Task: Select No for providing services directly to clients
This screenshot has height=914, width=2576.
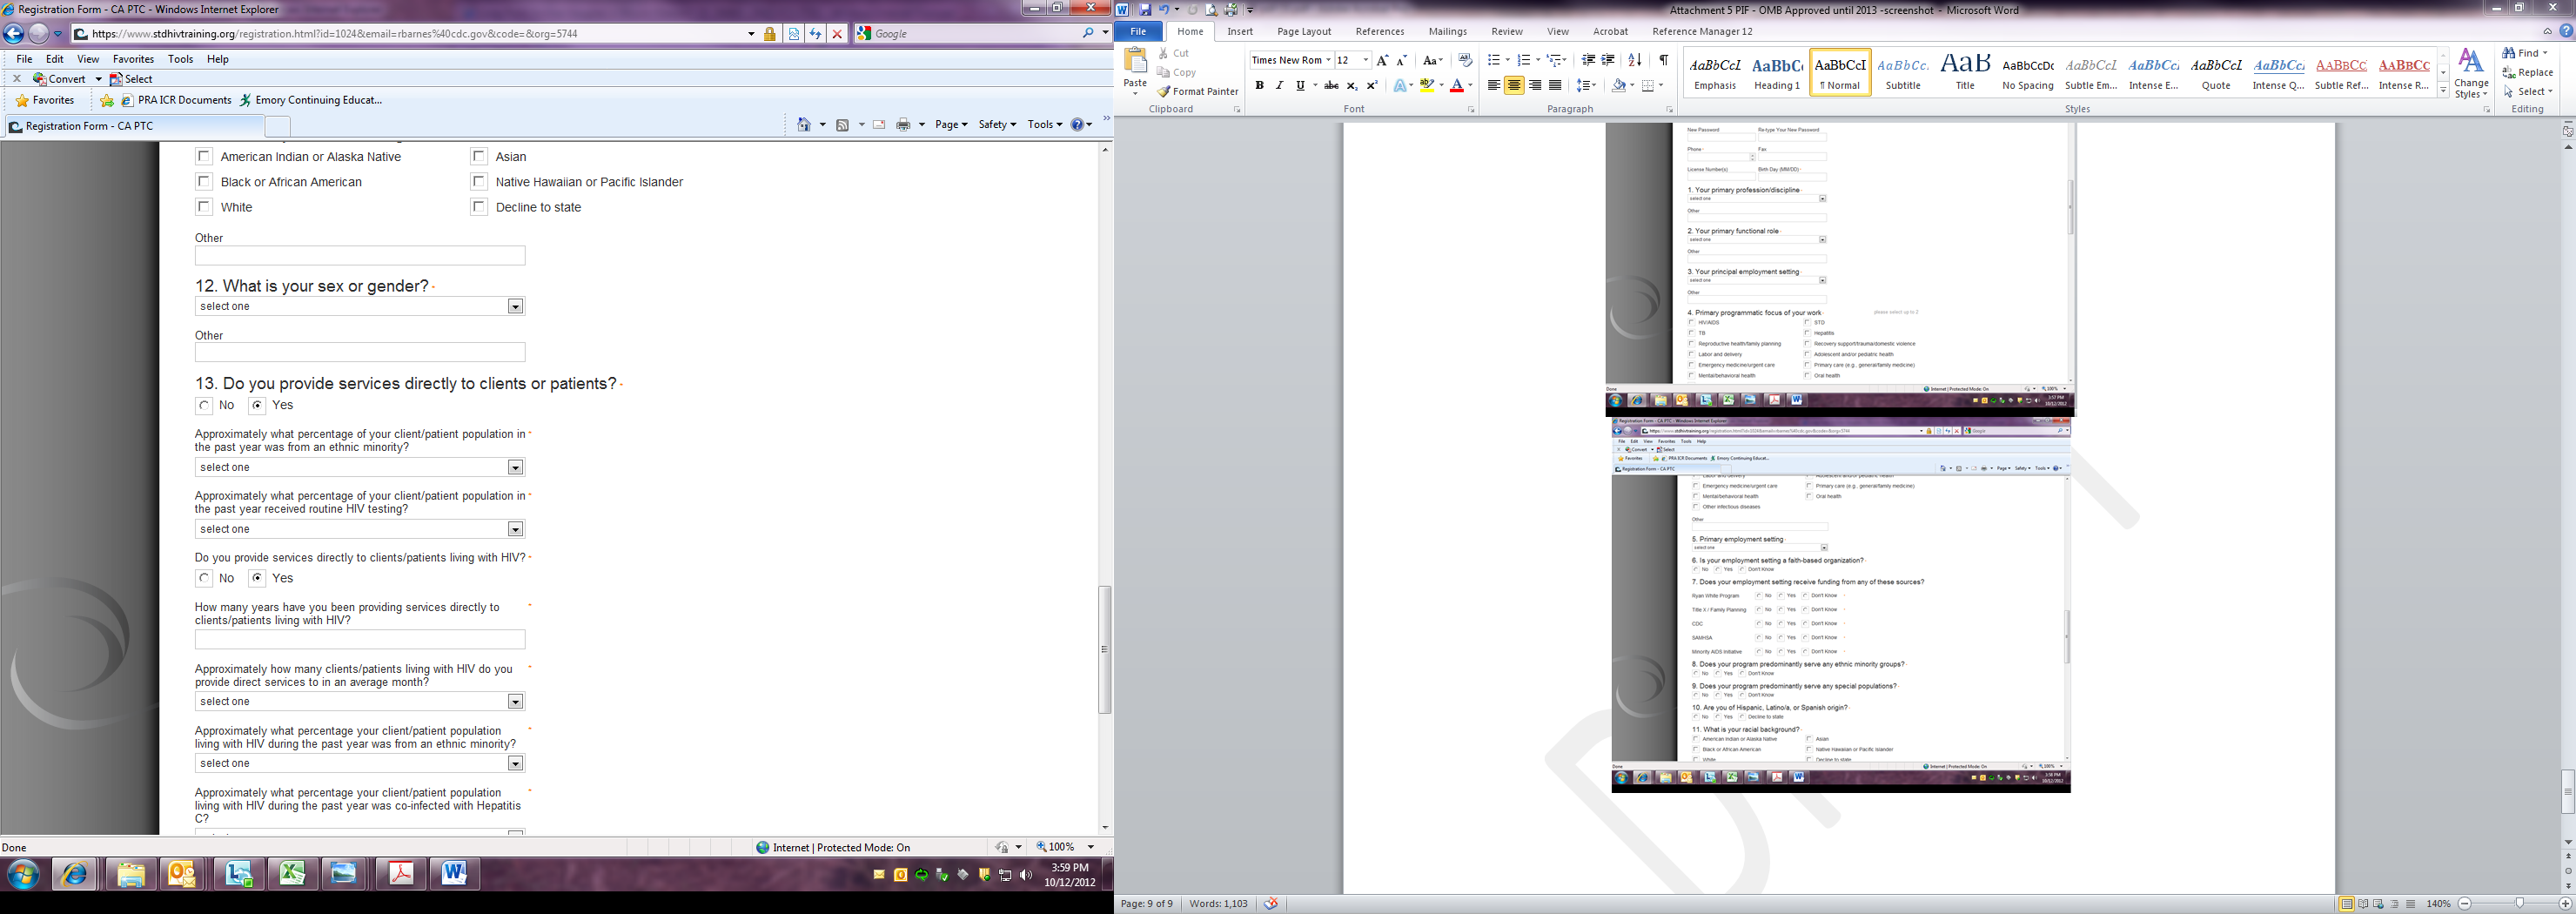Action: (205, 405)
